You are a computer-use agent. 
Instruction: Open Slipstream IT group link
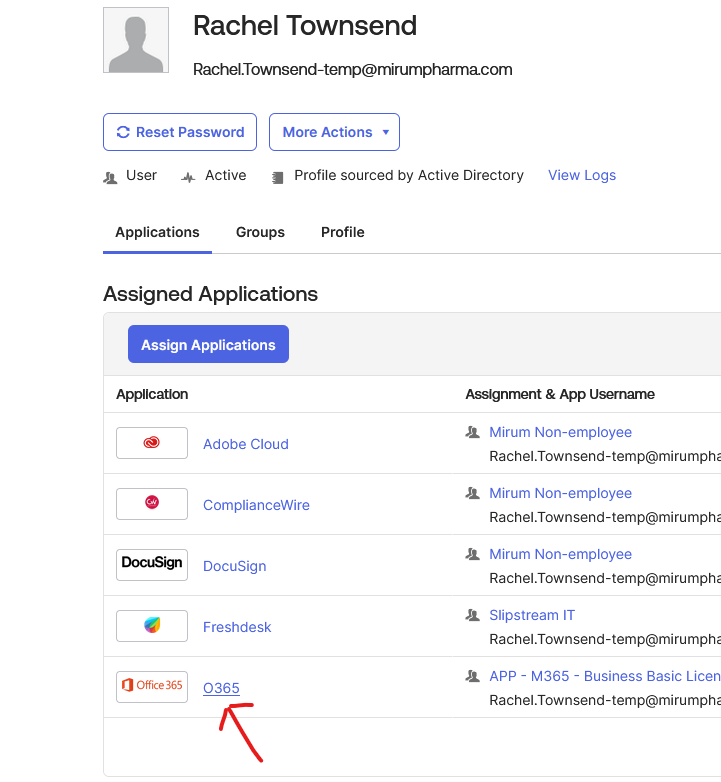pyautogui.click(x=532, y=615)
